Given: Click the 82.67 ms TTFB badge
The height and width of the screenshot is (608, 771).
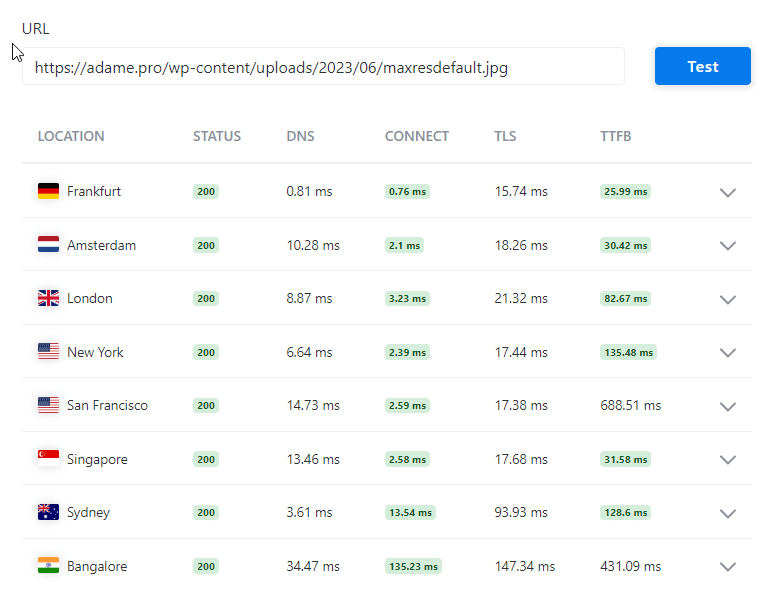Looking at the screenshot, I should click(625, 298).
